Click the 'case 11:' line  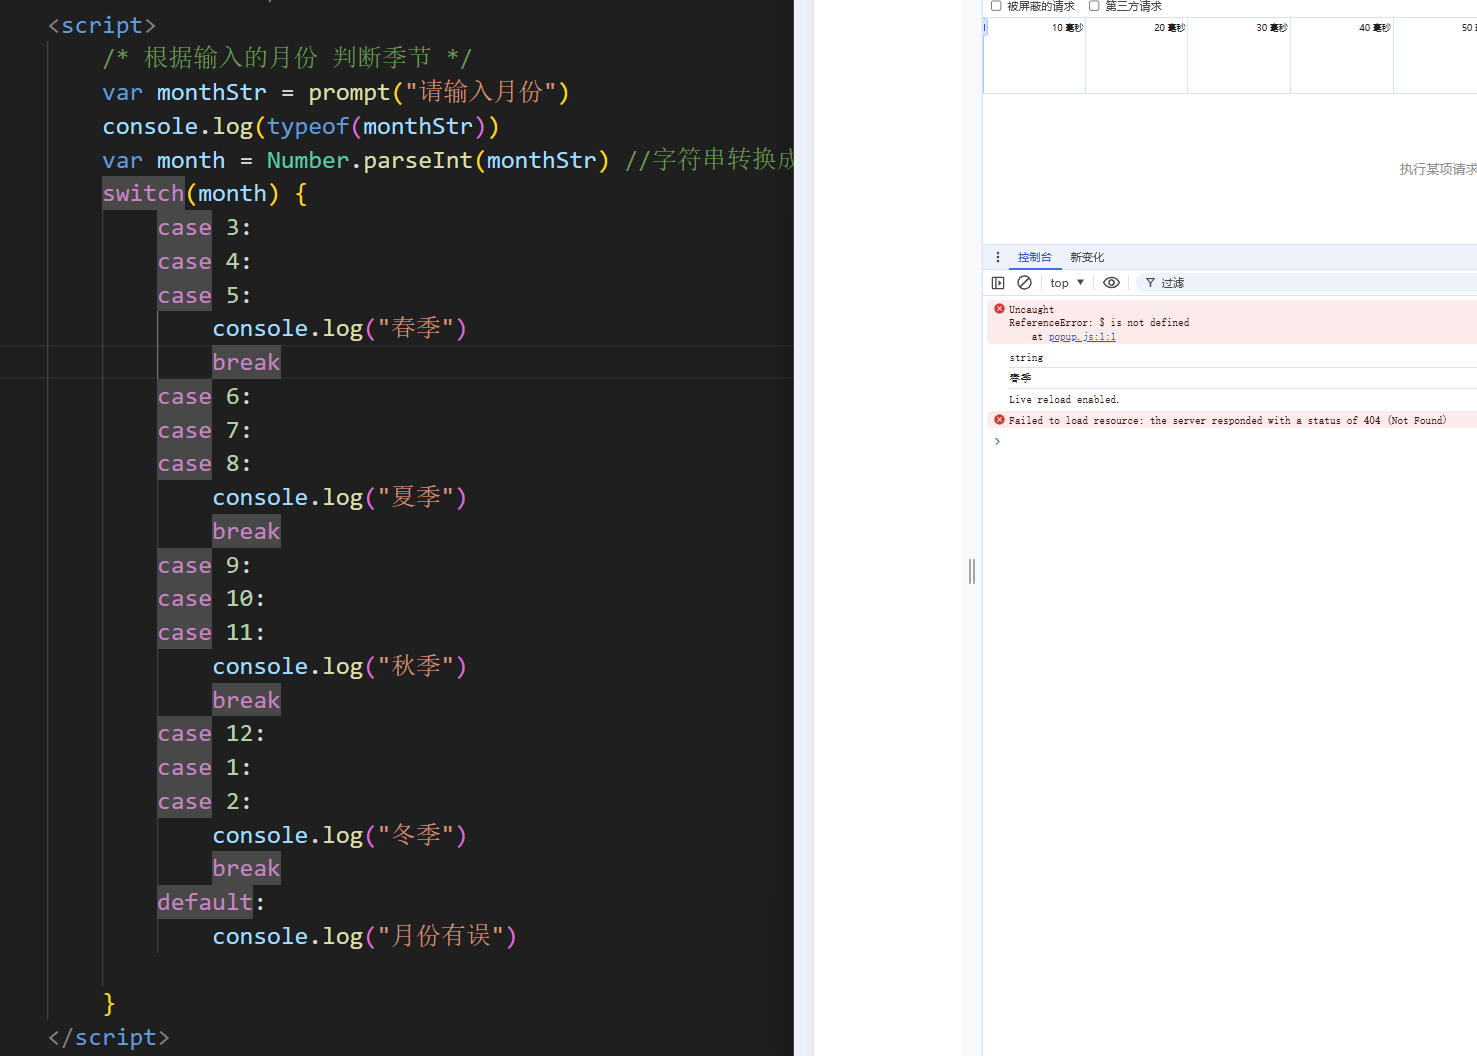click(211, 633)
